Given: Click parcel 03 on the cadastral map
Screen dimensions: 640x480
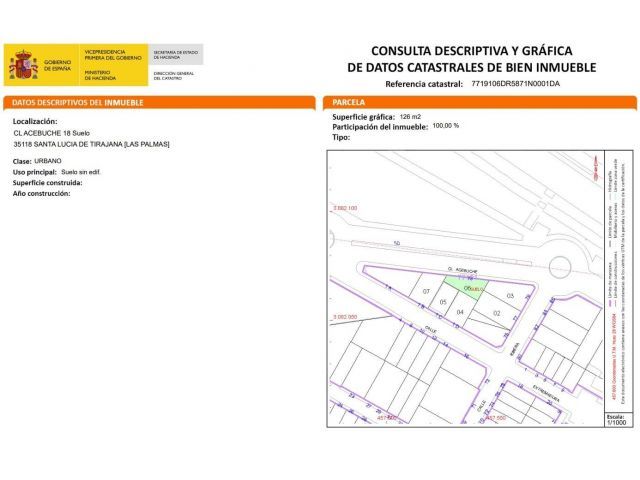Looking at the screenshot, I should tap(510, 296).
